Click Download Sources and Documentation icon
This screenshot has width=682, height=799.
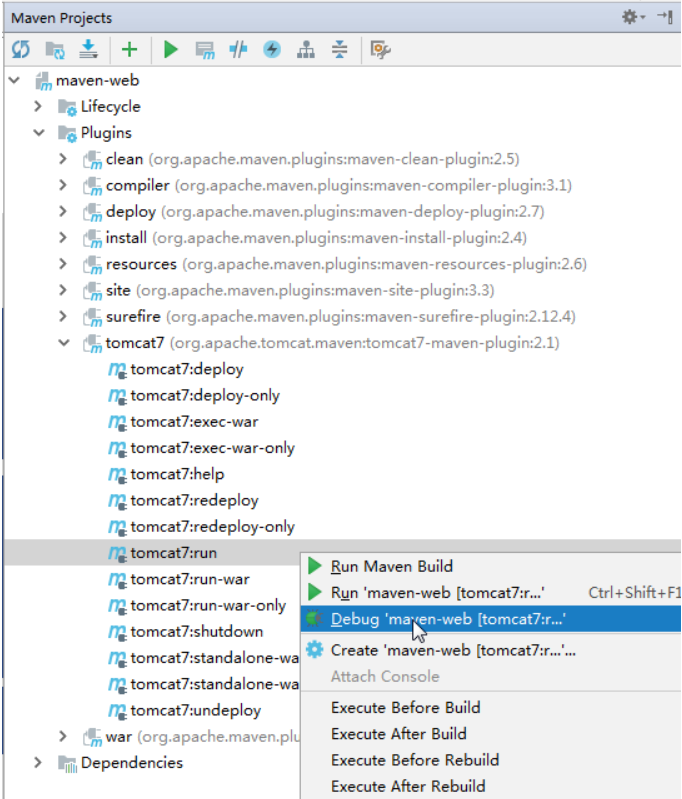click(x=89, y=49)
